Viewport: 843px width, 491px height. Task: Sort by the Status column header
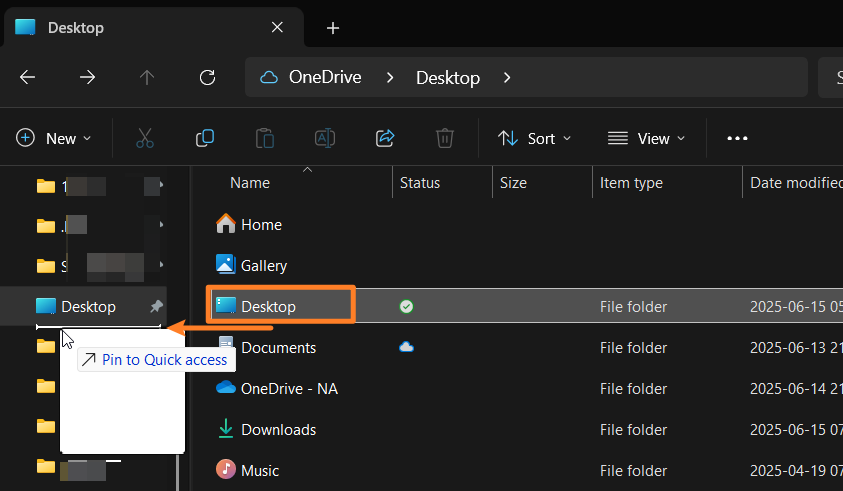click(x=420, y=183)
